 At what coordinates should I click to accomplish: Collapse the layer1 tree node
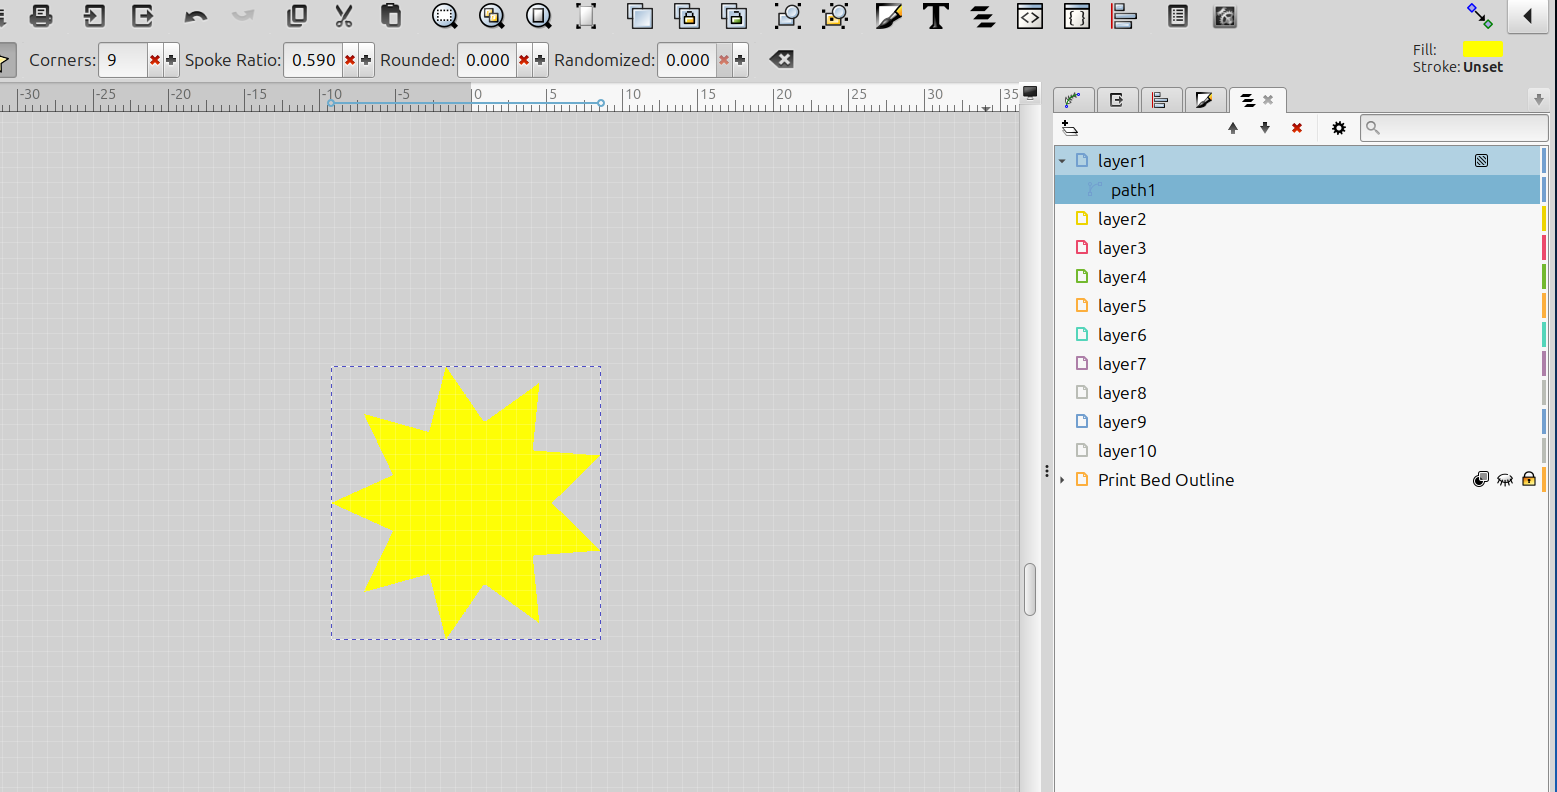coord(1062,161)
